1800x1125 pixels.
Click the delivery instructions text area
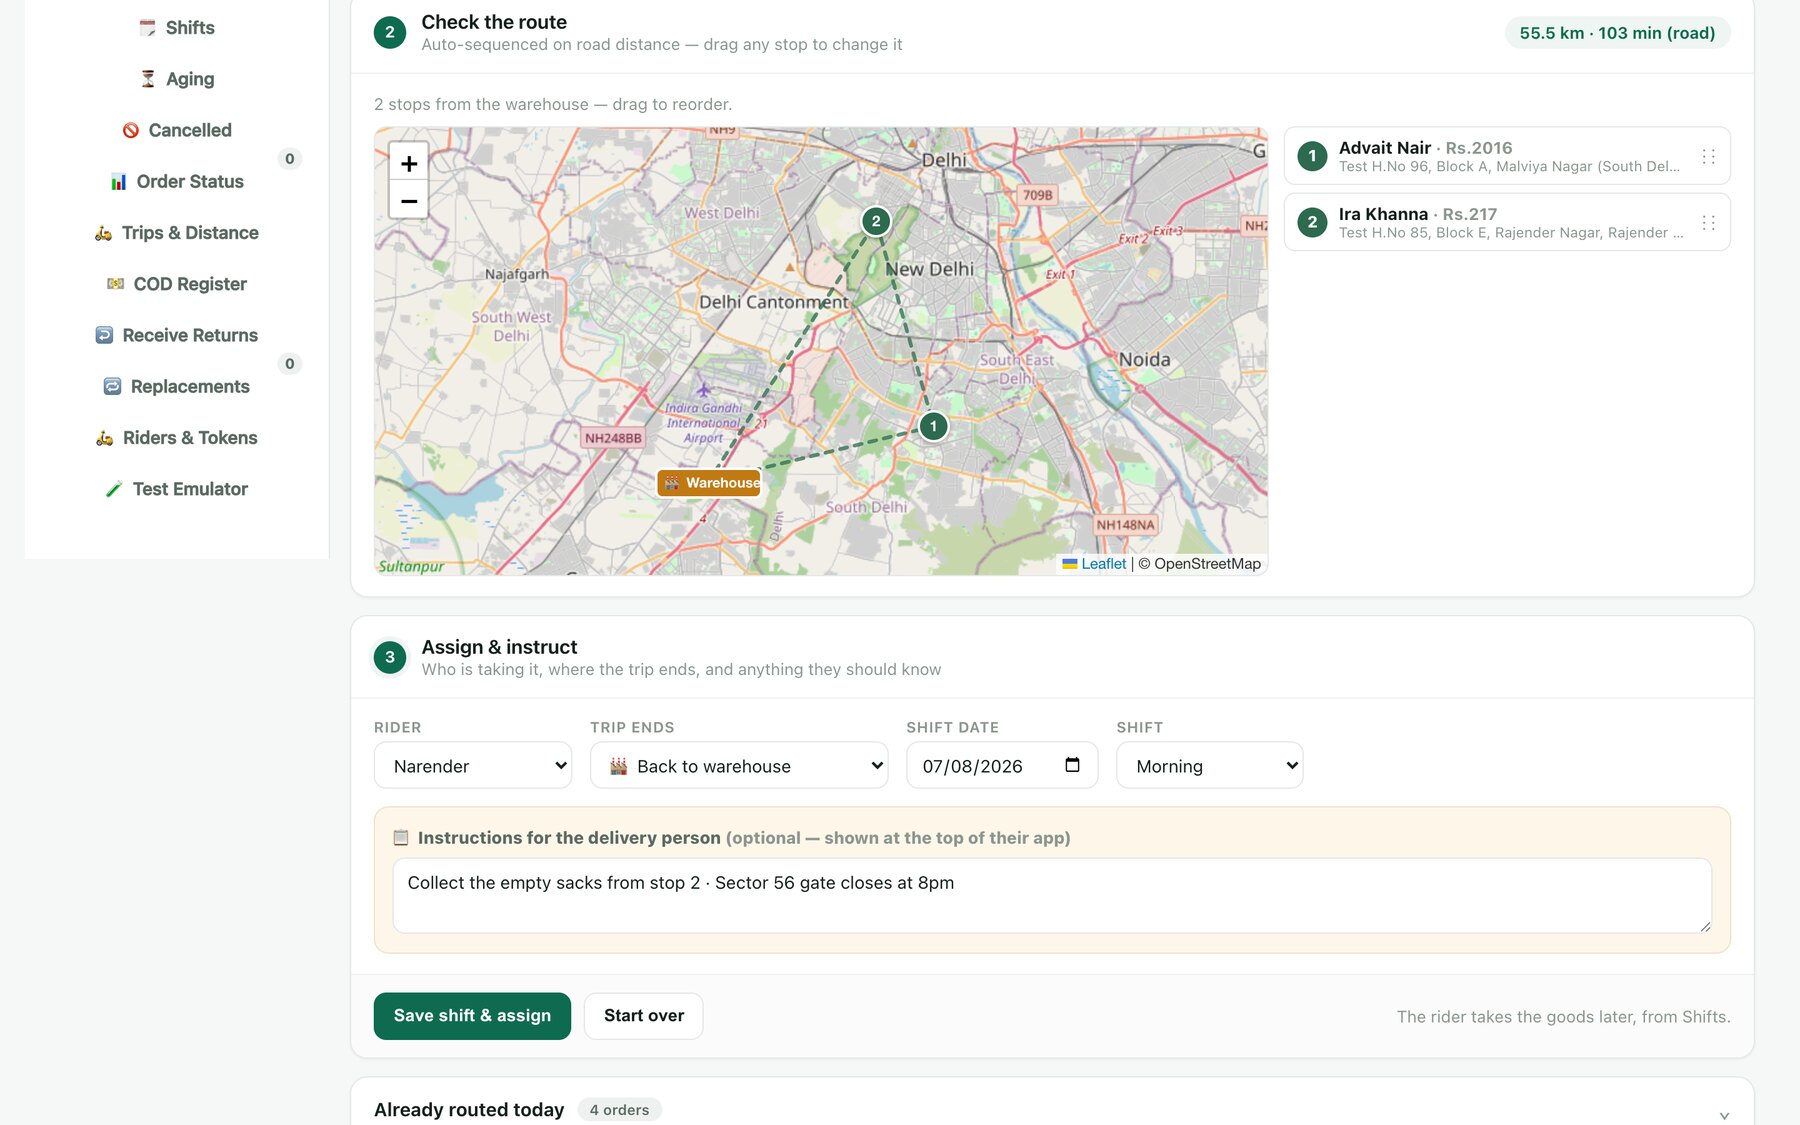coord(1052,895)
